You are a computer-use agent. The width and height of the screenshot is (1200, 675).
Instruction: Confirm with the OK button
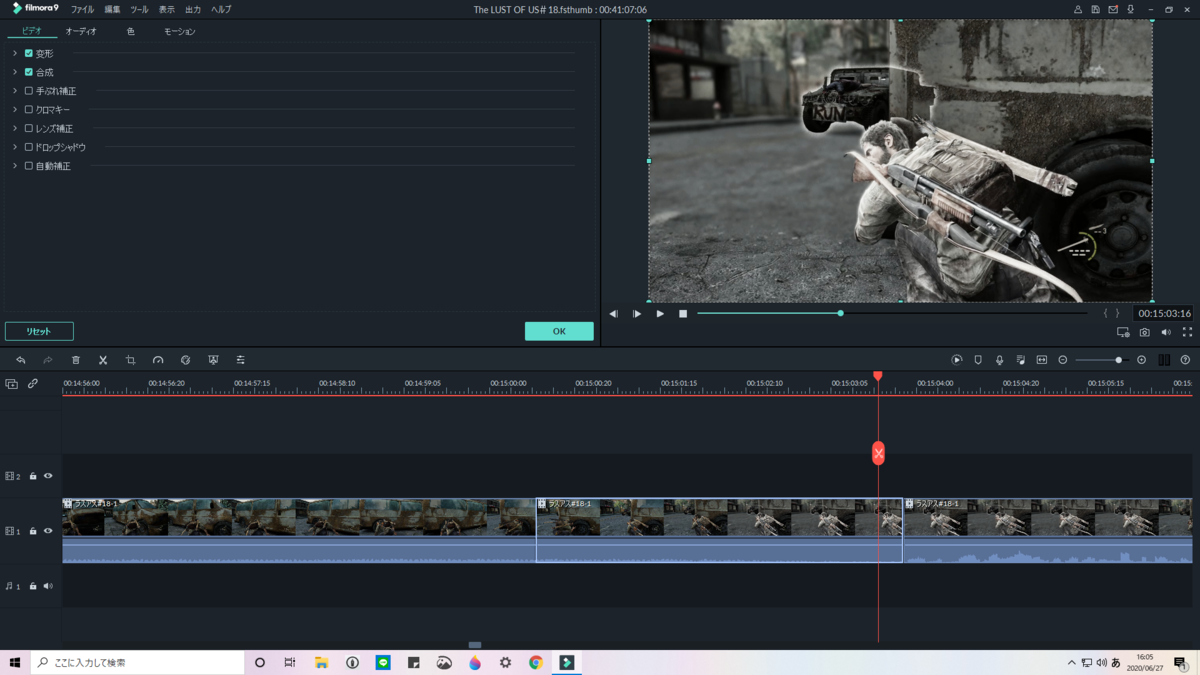pos(559,331)
